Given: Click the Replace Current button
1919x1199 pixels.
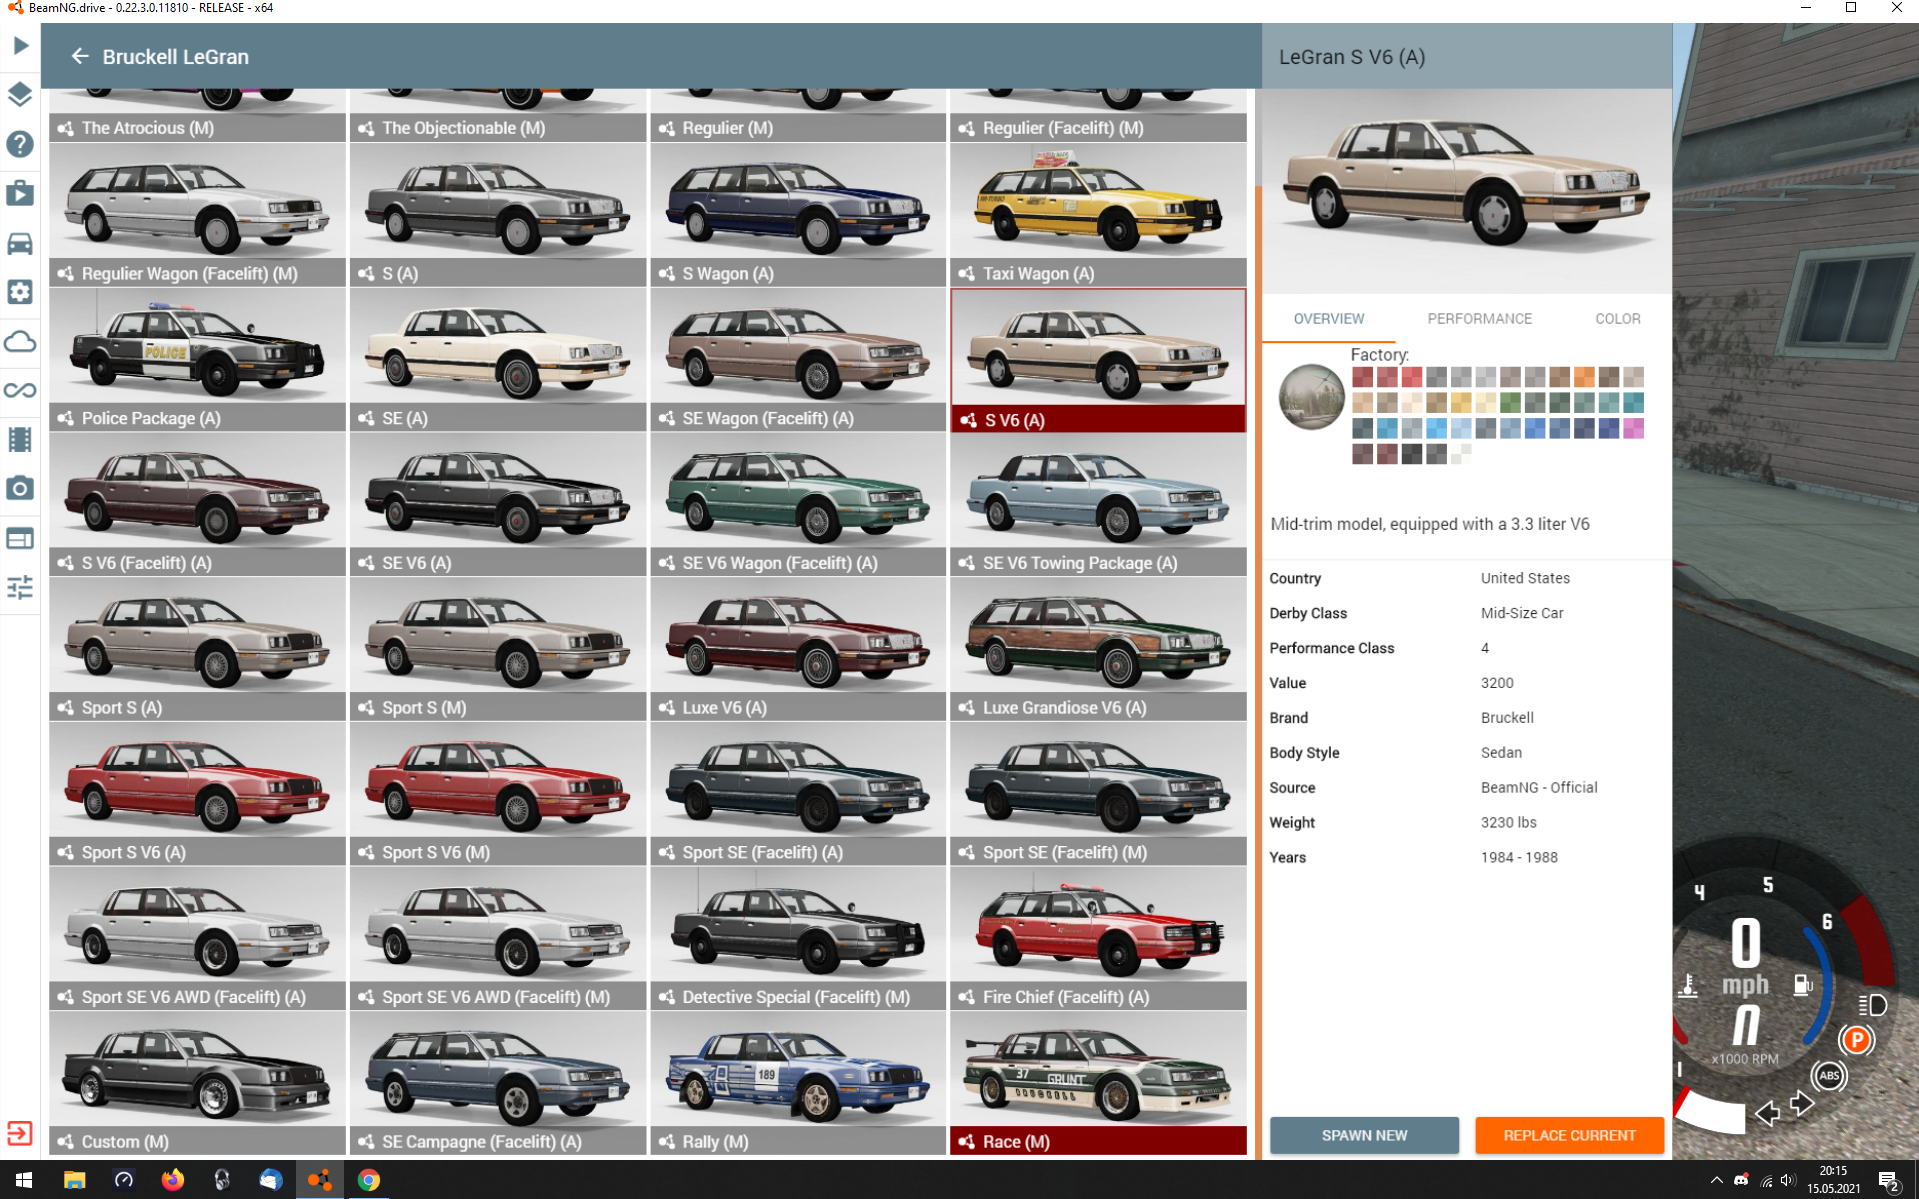Looking at the screenshot, I should pos(1569,1135).
